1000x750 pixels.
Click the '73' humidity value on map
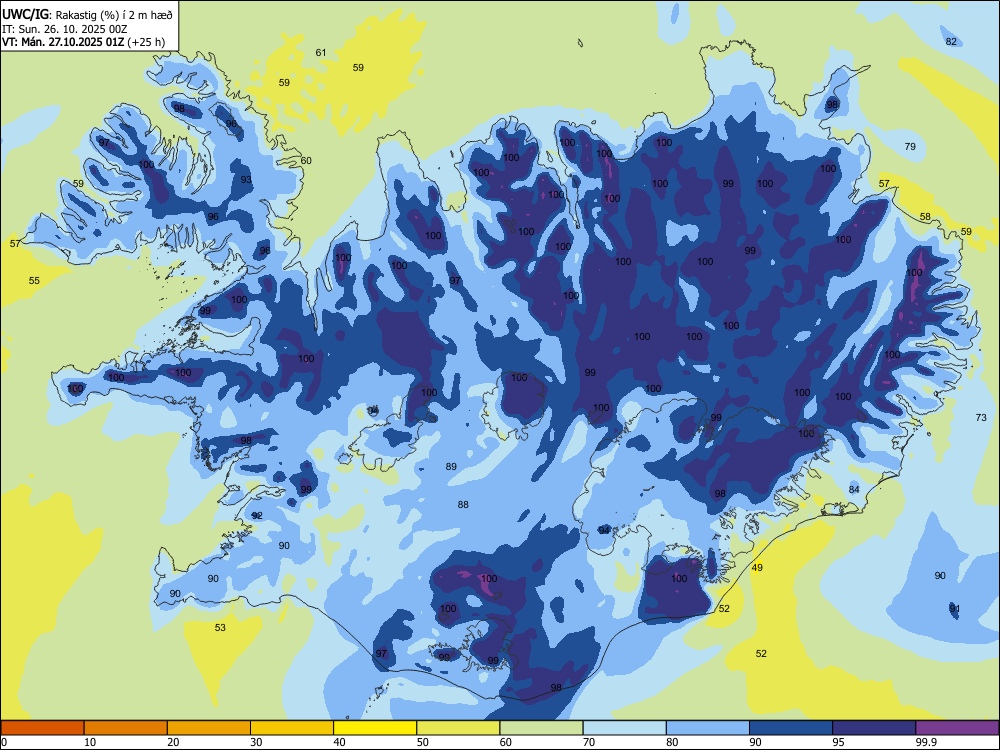point(981,417)
